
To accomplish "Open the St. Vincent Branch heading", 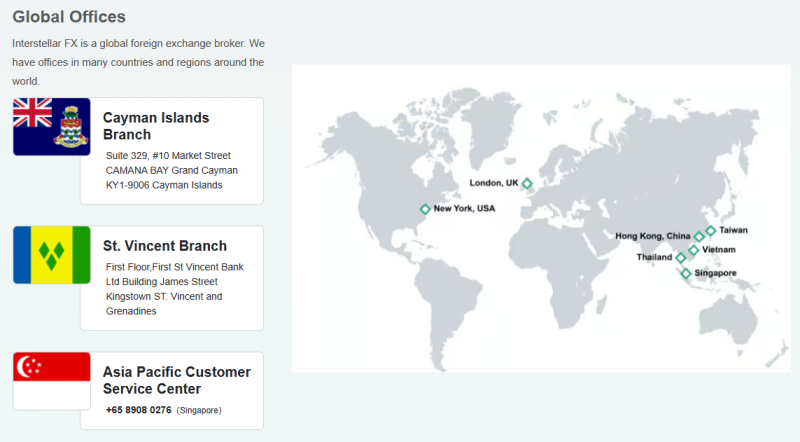I will [x=165, y=246].
